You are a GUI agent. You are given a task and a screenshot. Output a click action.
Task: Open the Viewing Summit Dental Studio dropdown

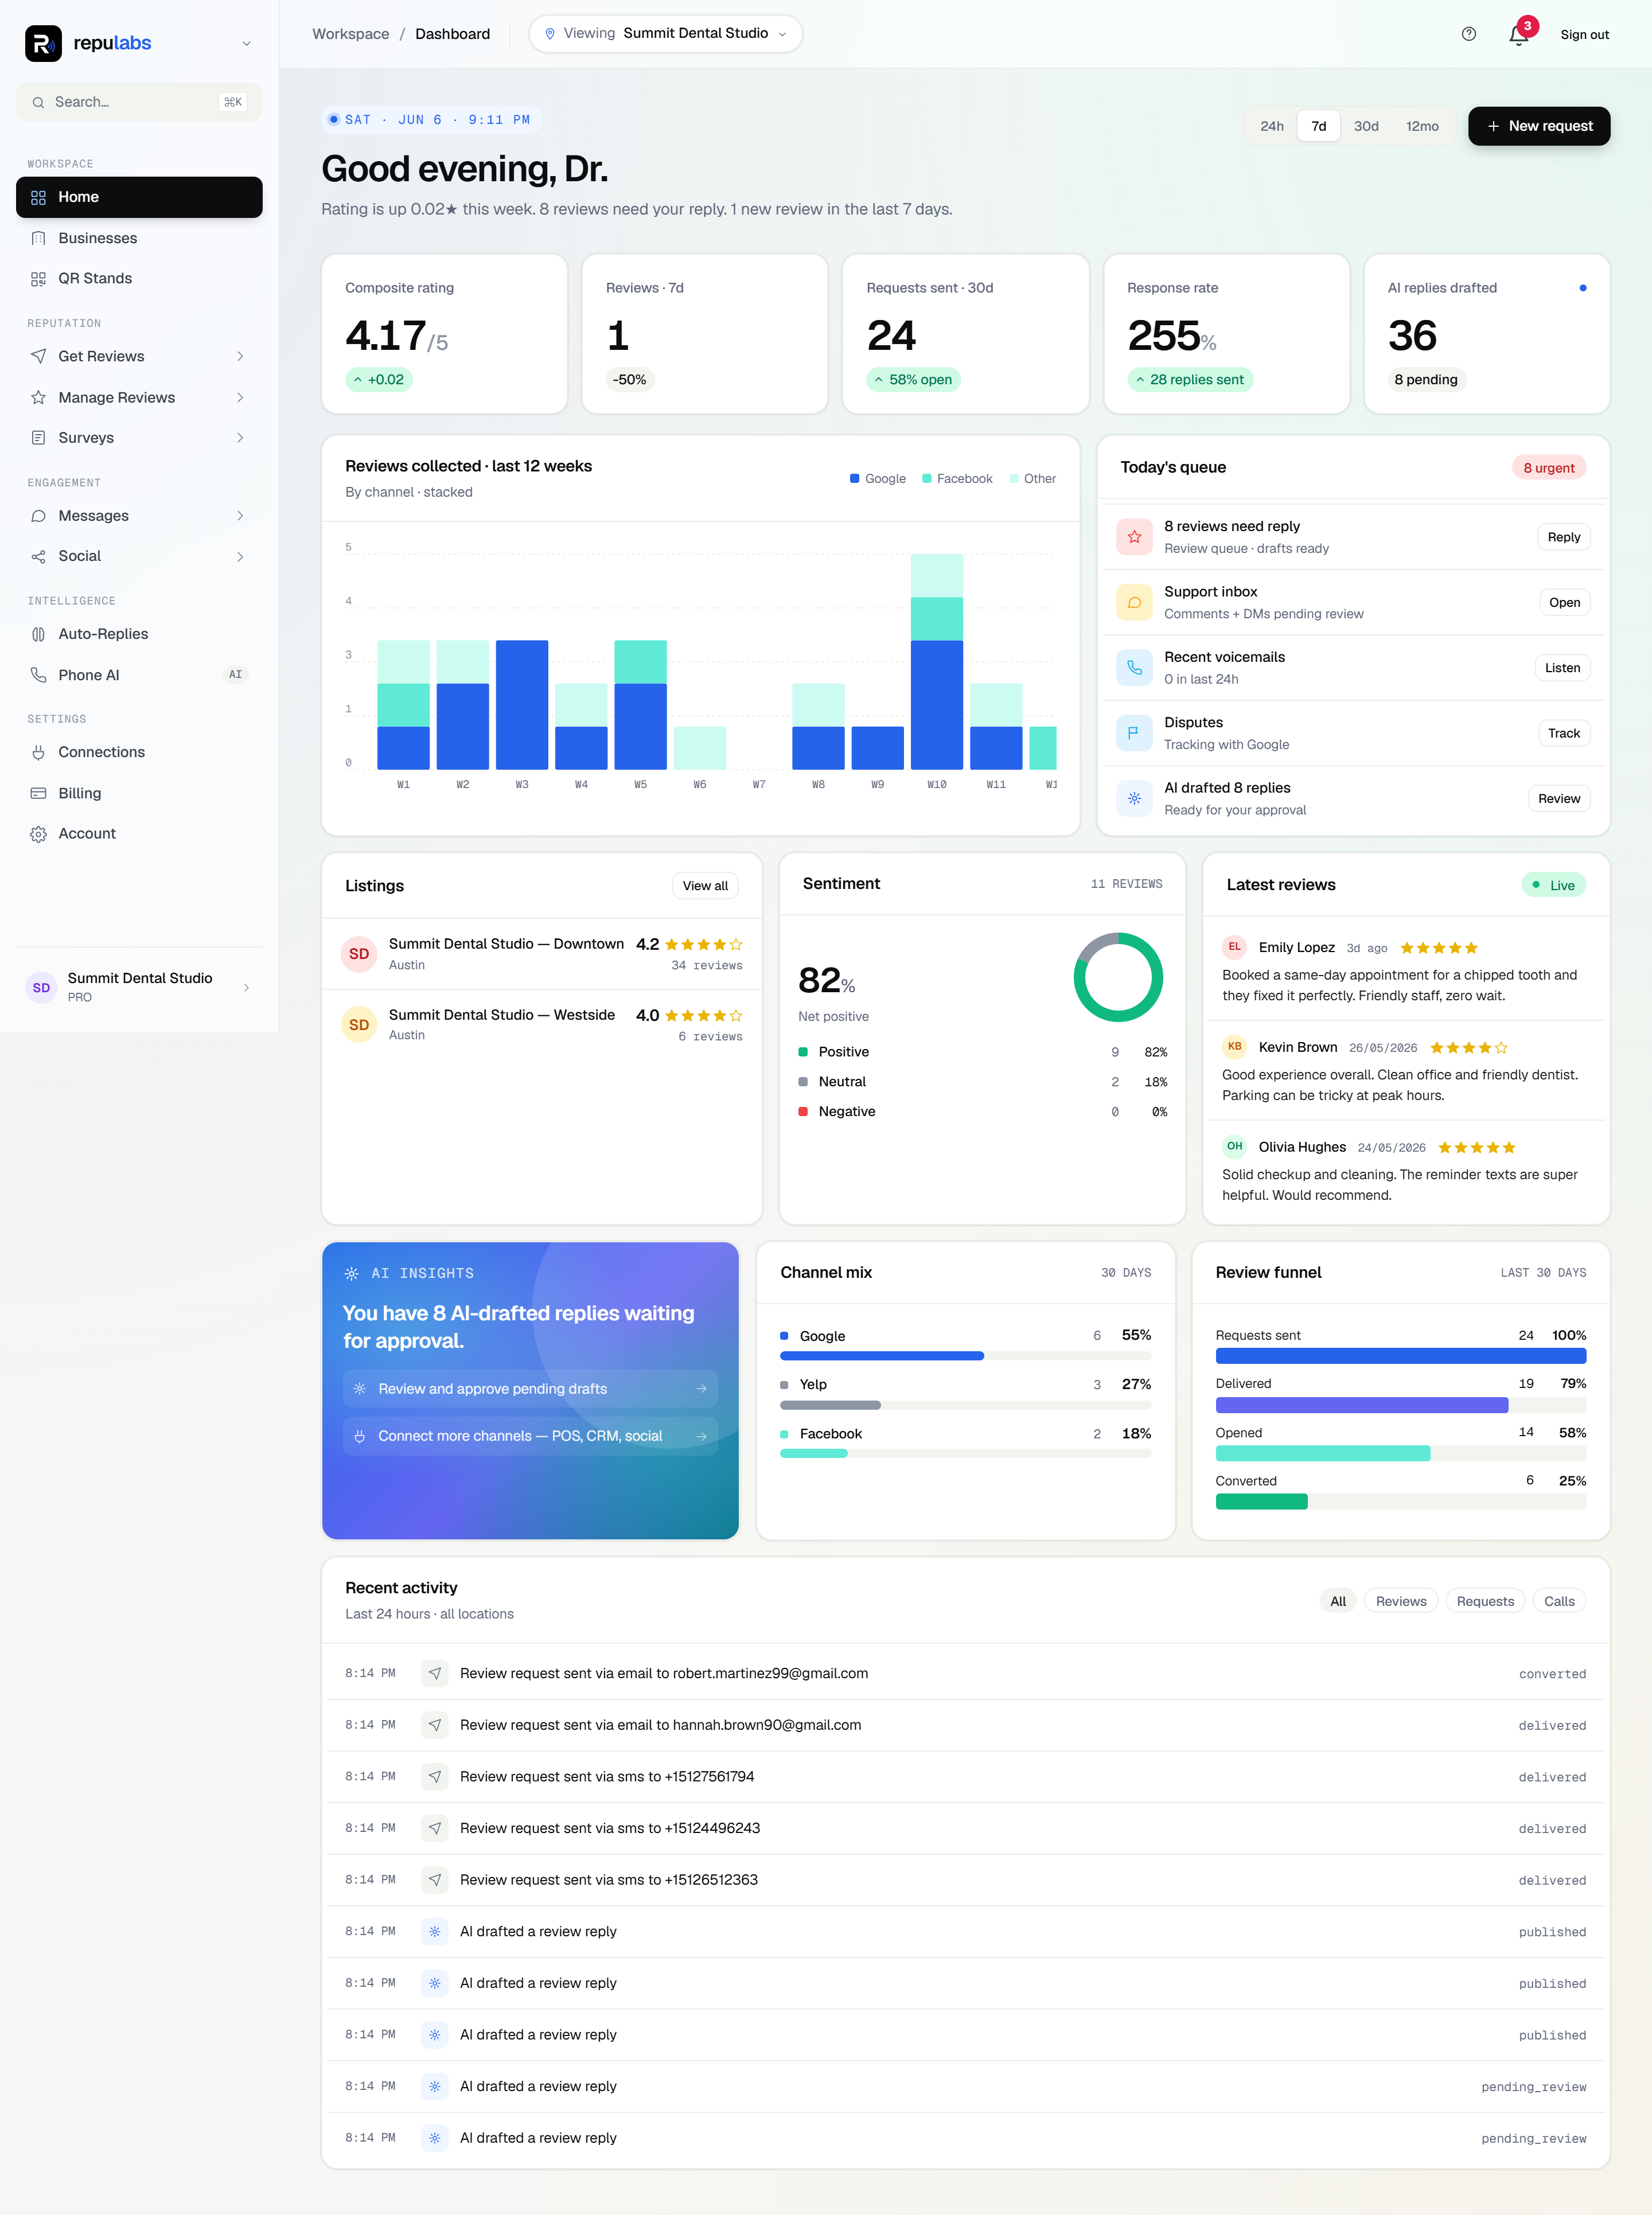click(665, 33)
